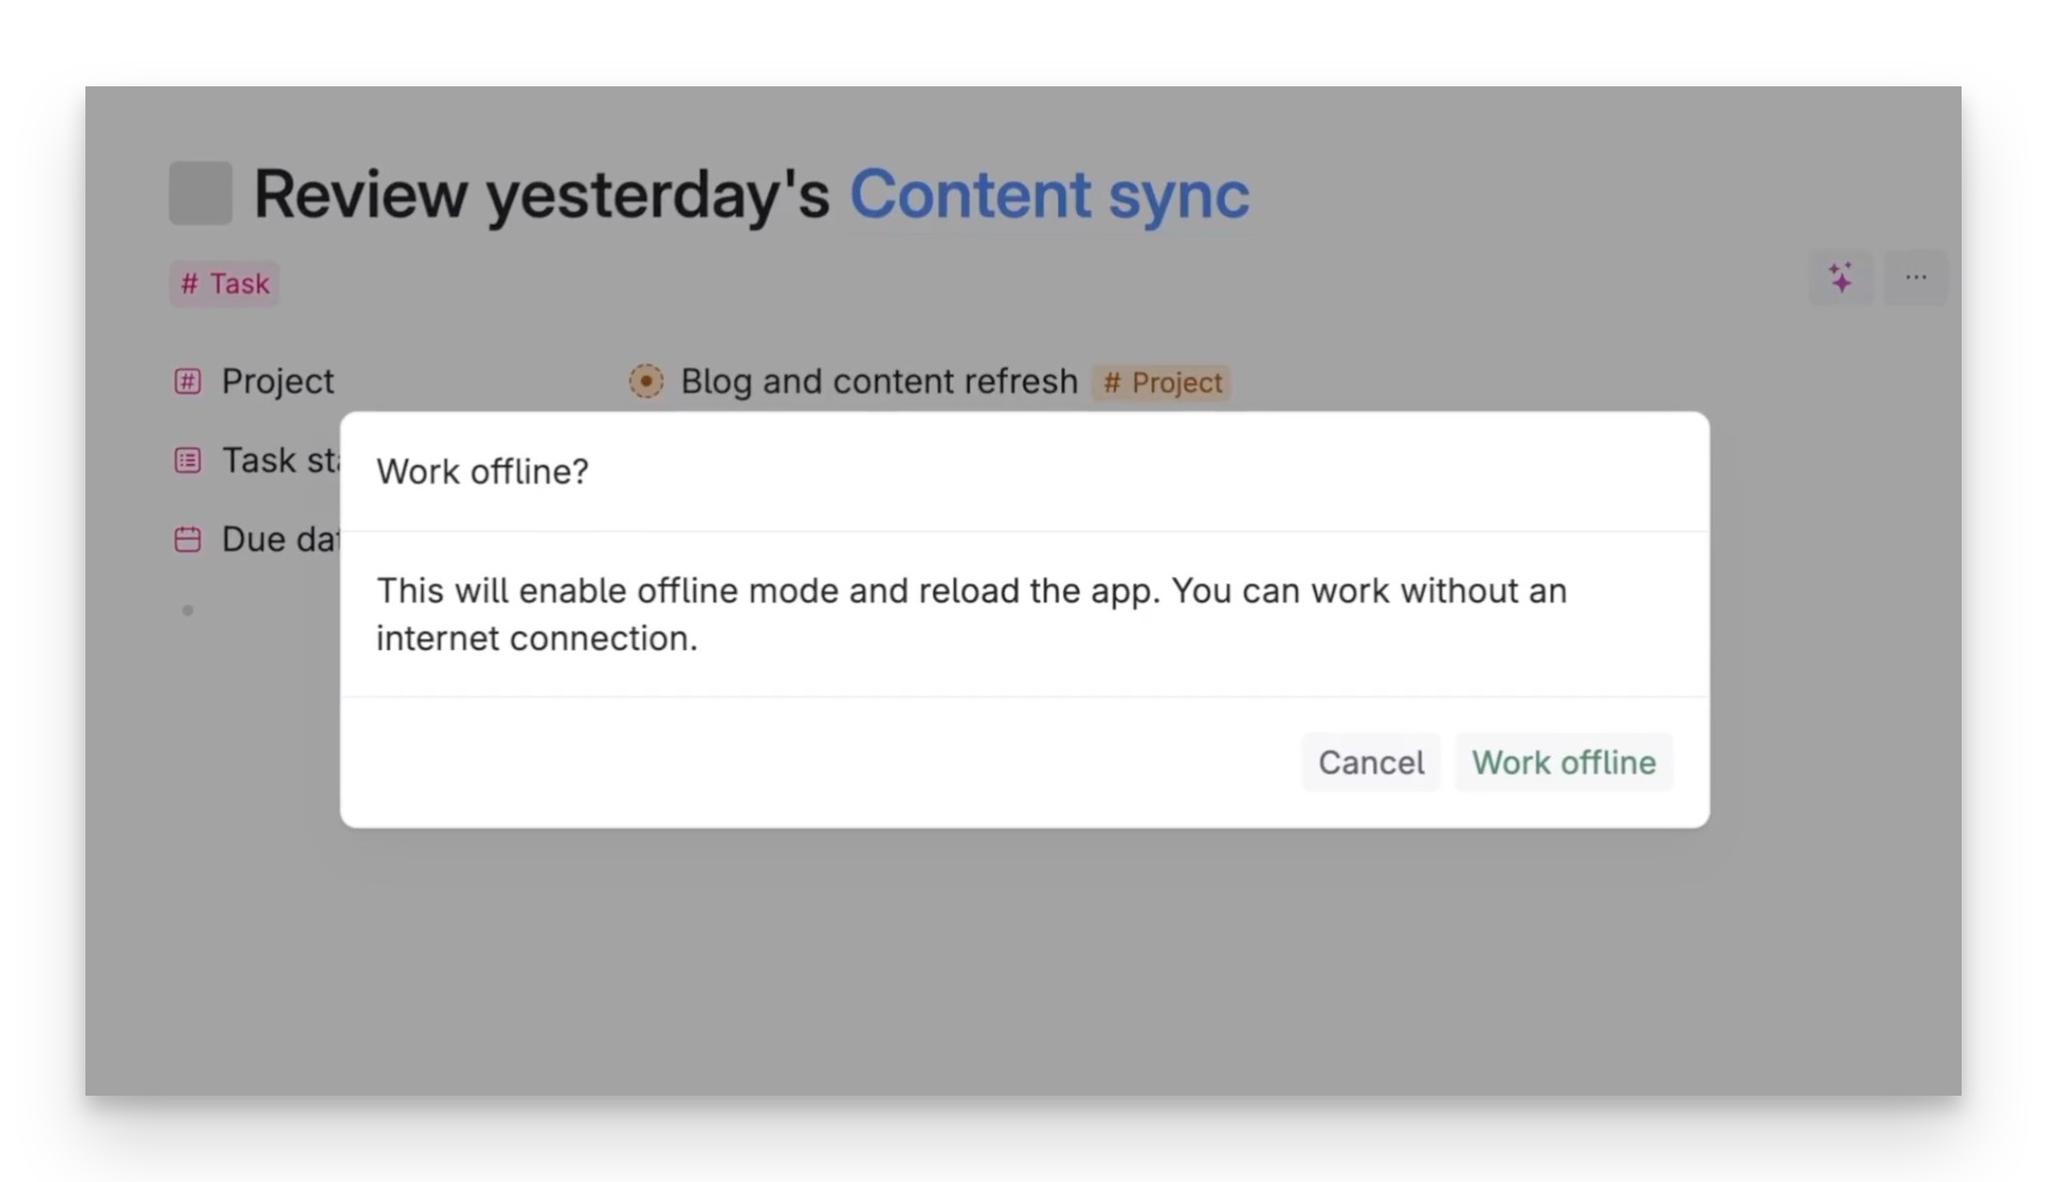Open Notion AI with the sparkle icon
The image size is (2048, 1182).
pyautogui.click(x=1840, y=278)
